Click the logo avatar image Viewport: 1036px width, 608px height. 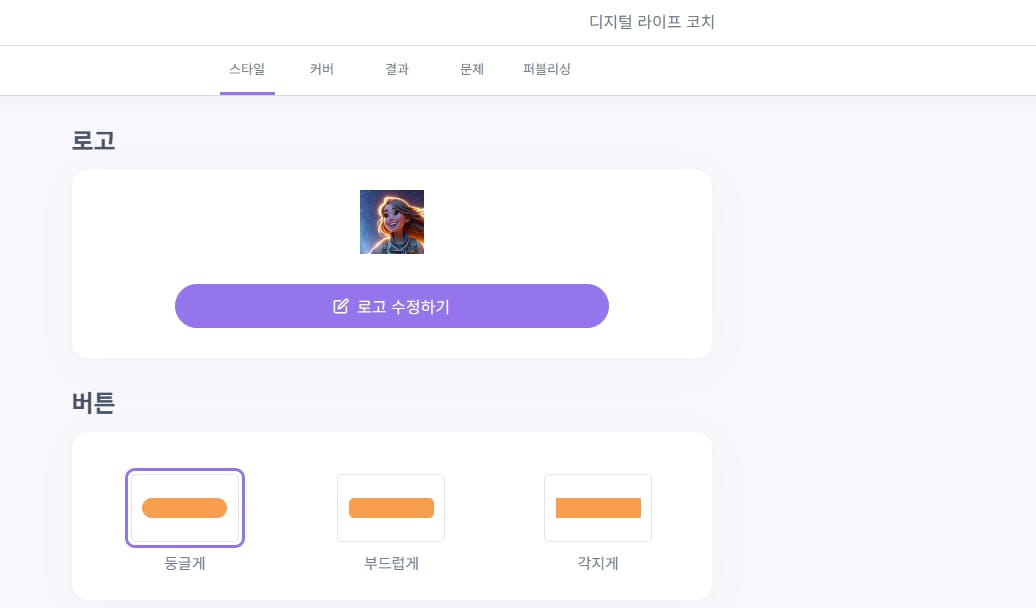click(x=392, y=222)
